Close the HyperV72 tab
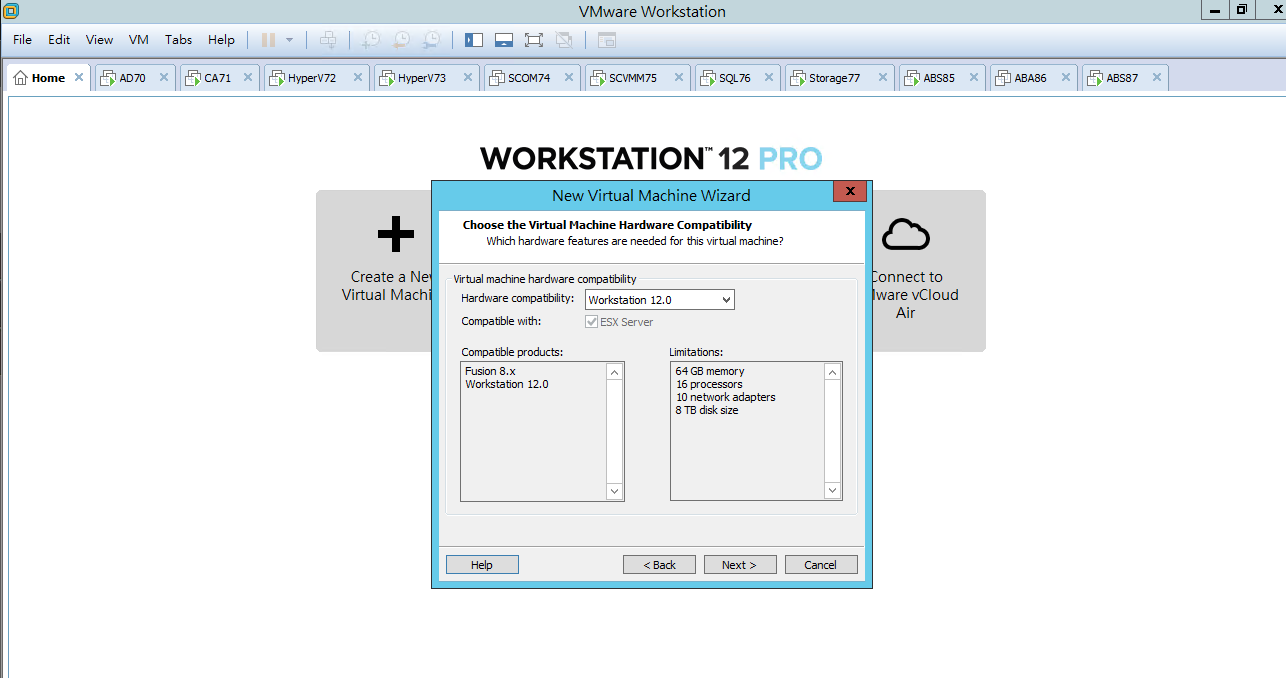The width and height of the screenshot is (1286, 678). [358, 77]
